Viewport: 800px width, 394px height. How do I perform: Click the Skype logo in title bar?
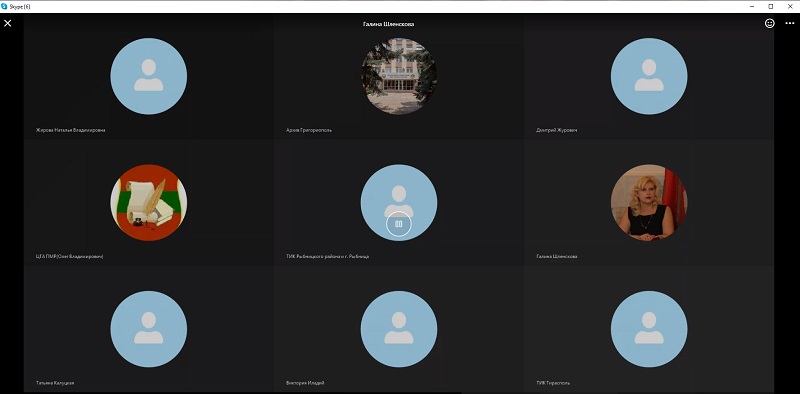(4, 6)
